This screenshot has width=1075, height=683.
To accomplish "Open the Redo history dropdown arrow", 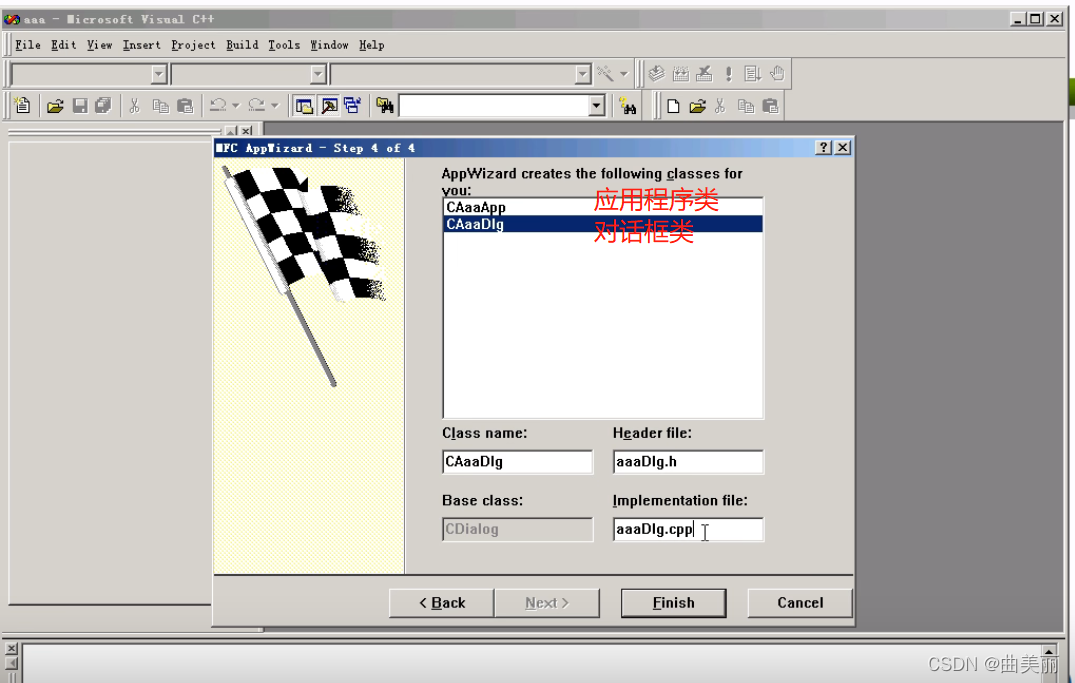I will (x=275, y=106).
